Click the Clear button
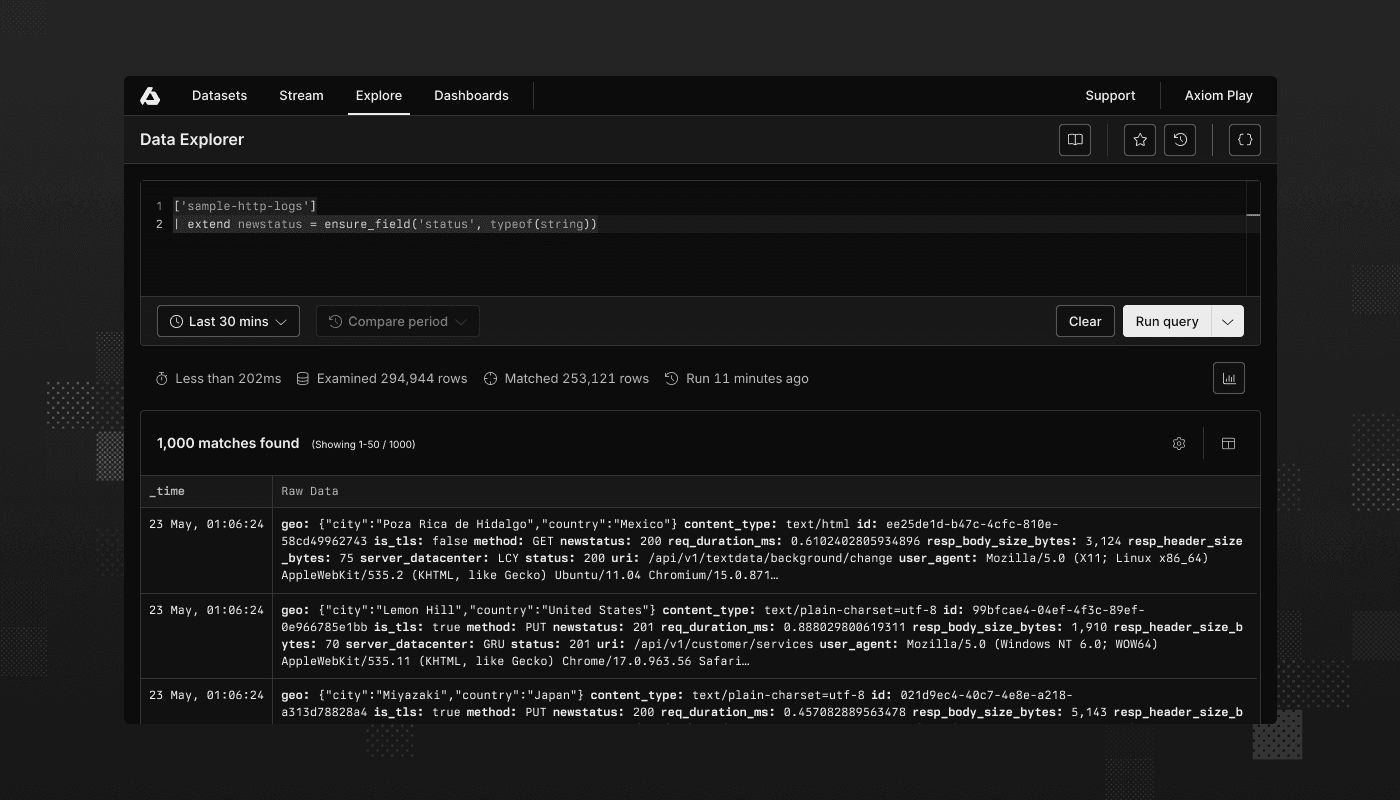This screenshot has width=1400, height=800. point(1085,321)
